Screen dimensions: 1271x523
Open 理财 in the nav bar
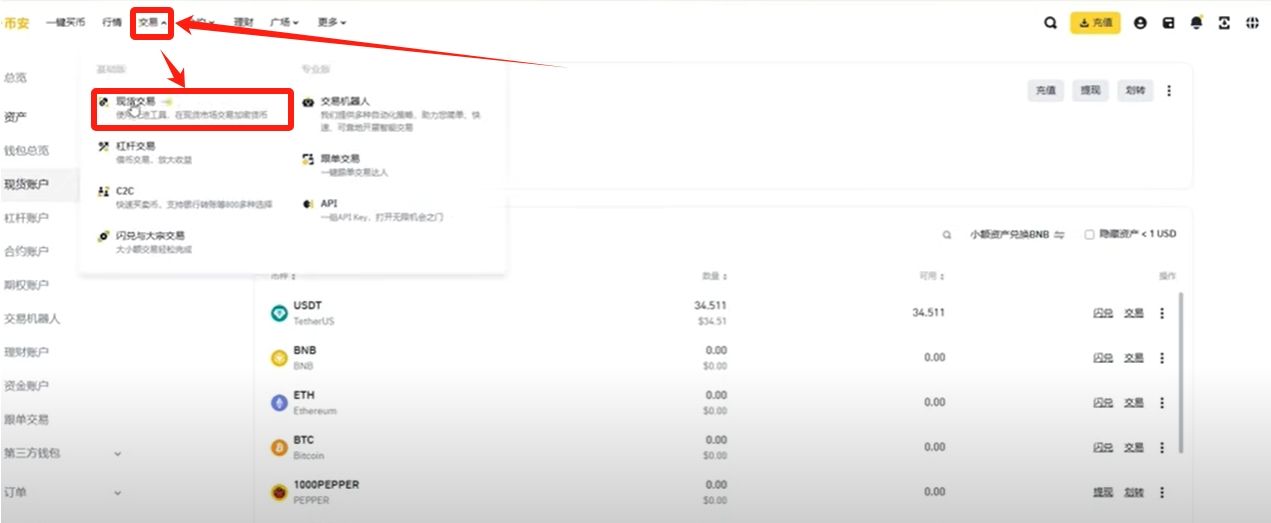(x=243, y=22)
